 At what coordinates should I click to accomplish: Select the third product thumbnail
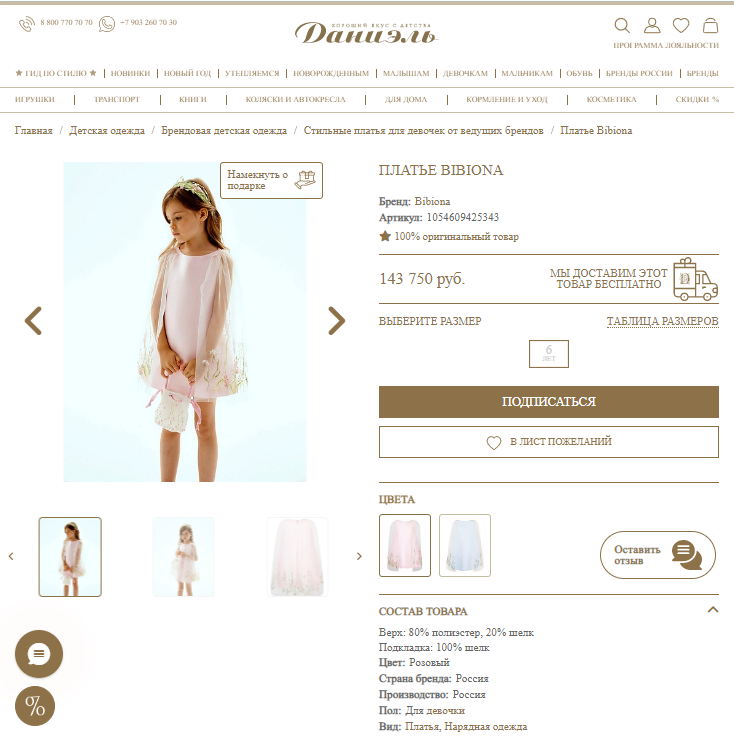(x=297, y=557)
